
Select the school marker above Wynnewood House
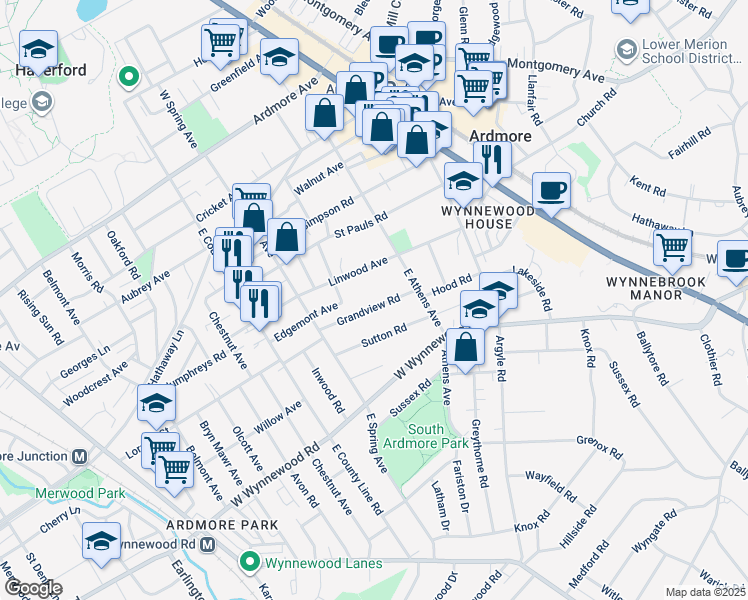(463, 181)
